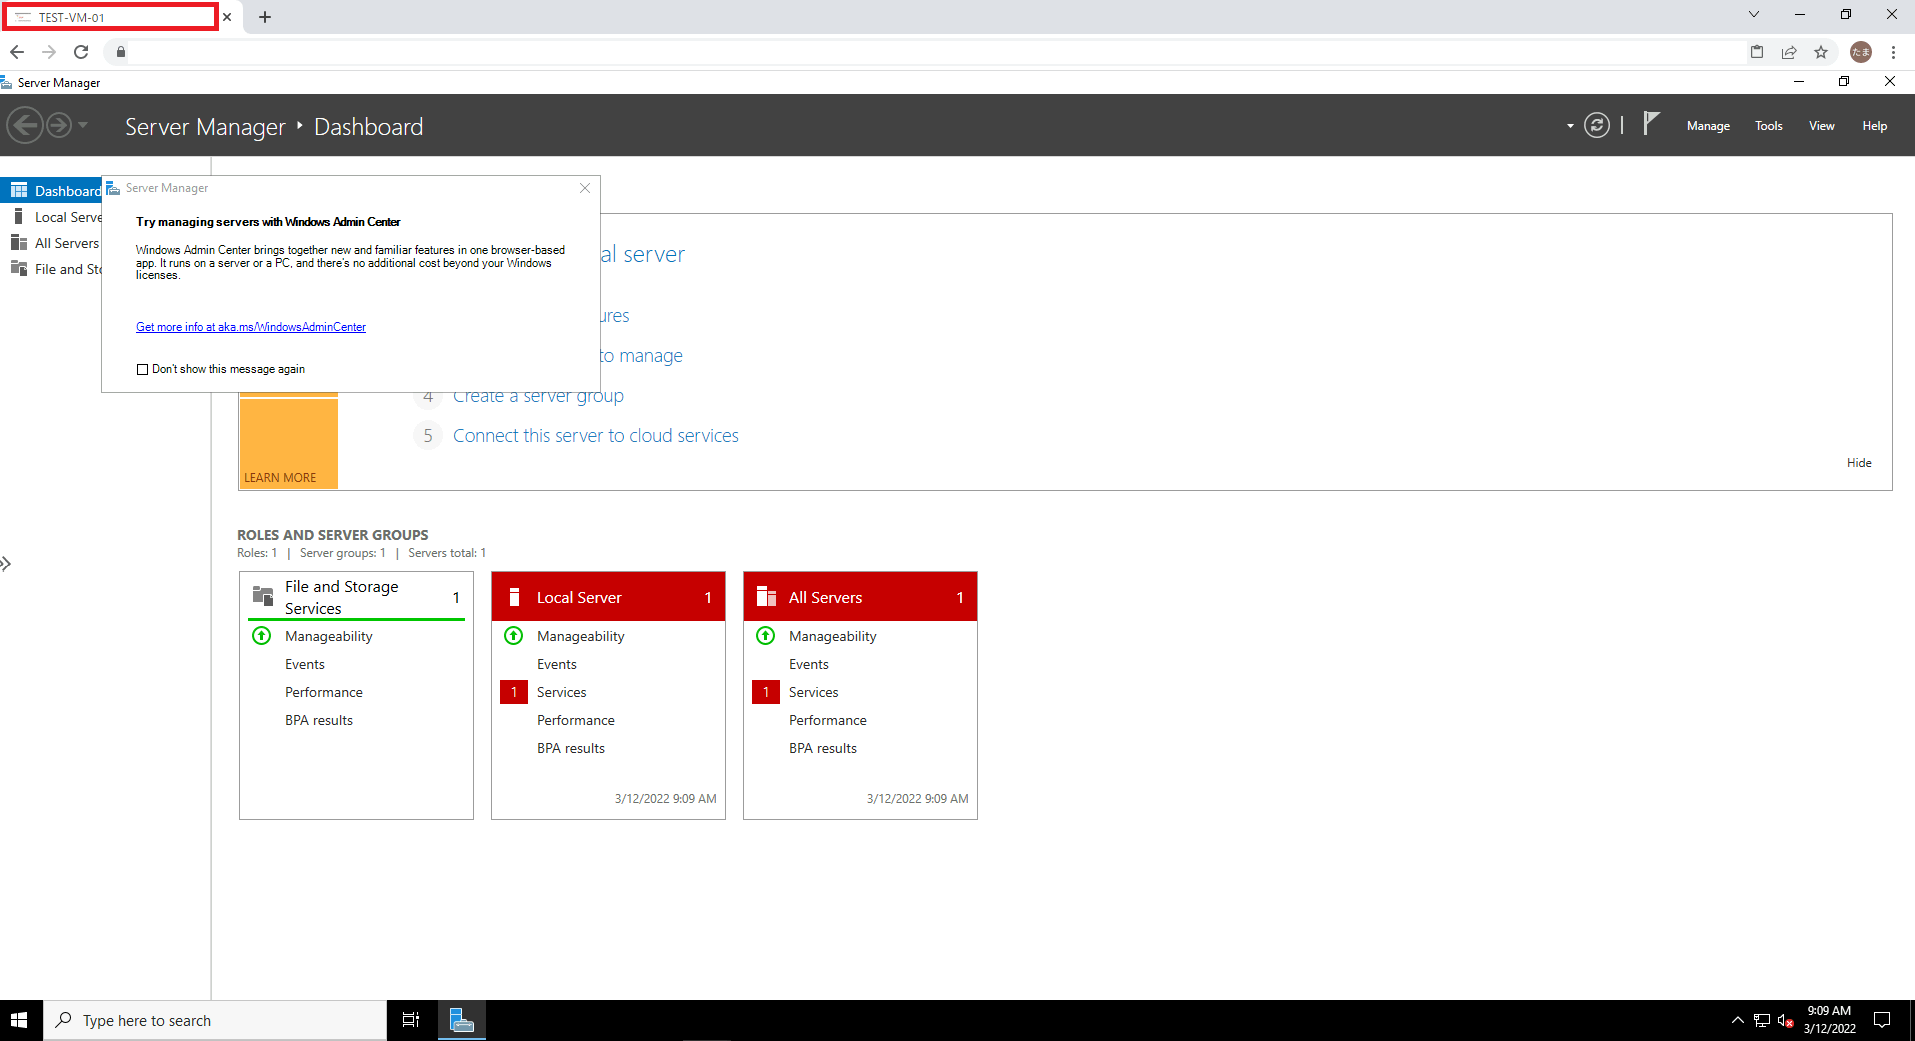This screenshot has width=1915, height=1041.
Task: Click the address bar lock icon
Action: (121, 52)
